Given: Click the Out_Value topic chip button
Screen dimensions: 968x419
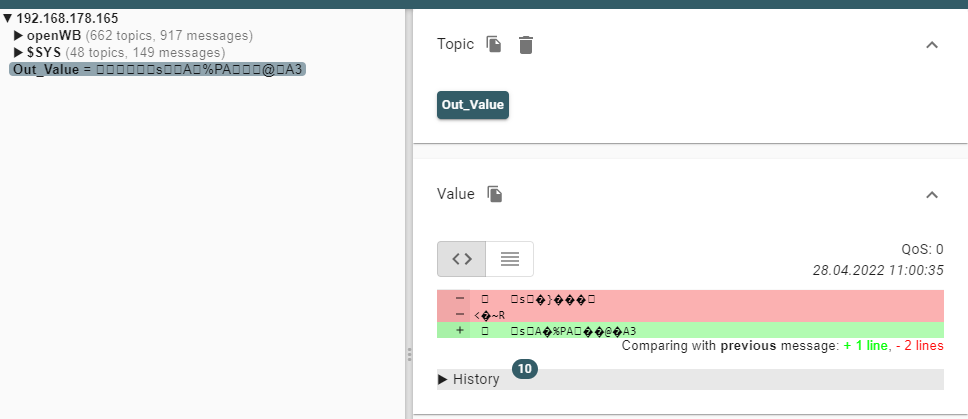Looking at the screenshot, I should tap(473, 105).
